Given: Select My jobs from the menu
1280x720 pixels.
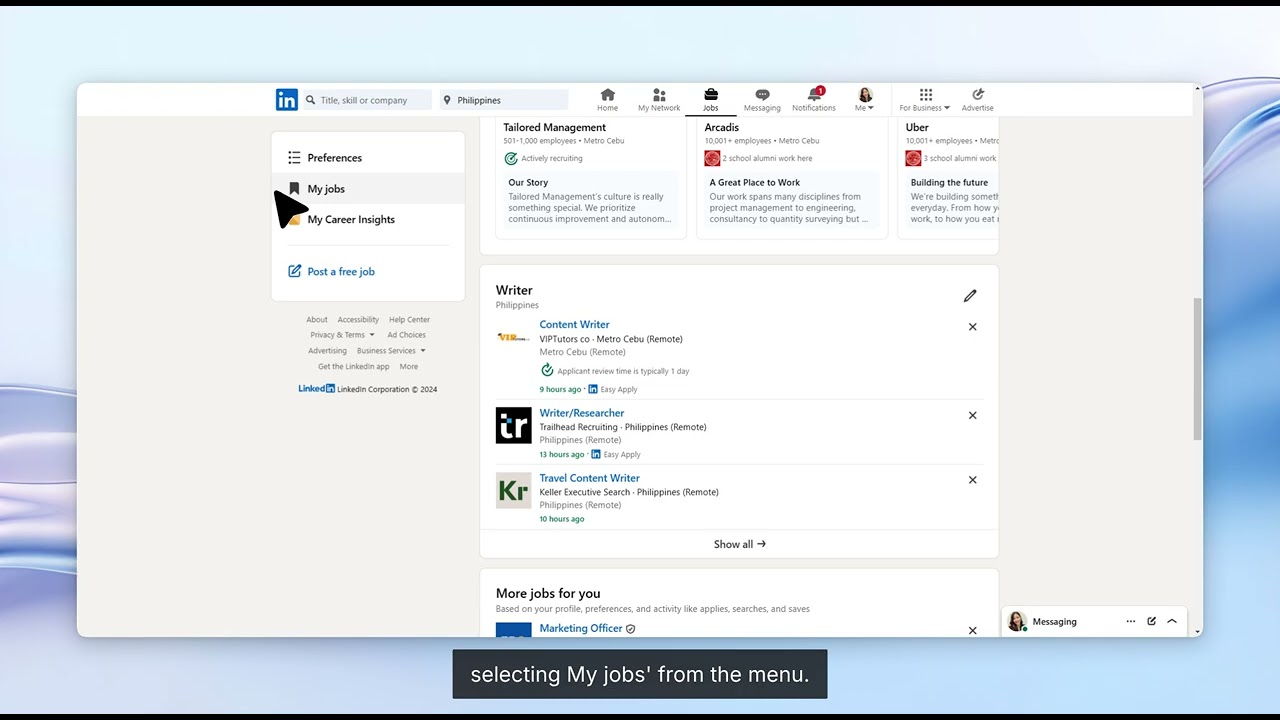Looking at the screenshot, I should pos(368,188).
